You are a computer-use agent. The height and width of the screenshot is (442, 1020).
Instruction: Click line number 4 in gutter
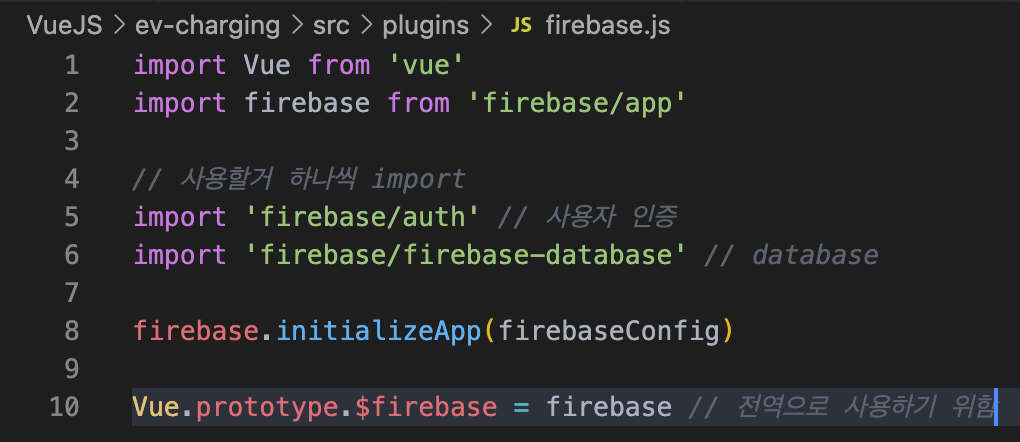click(x=72, y=179)
